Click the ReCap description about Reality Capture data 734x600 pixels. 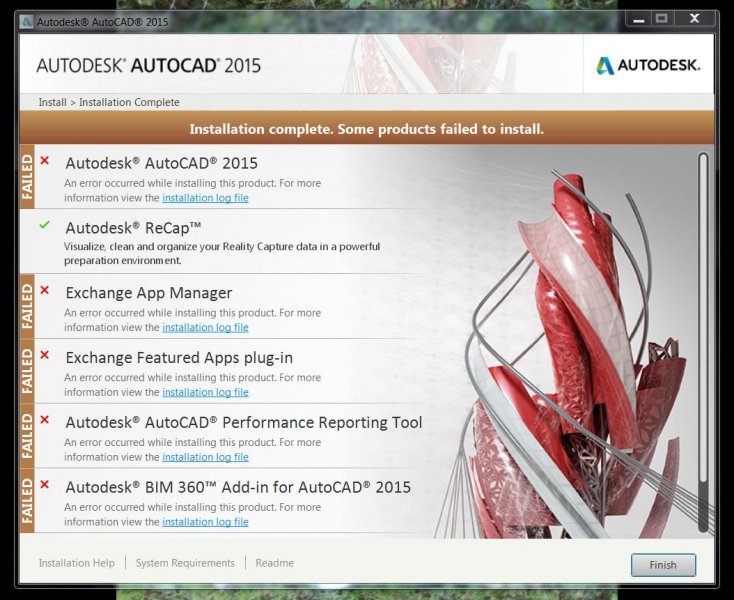click(x=222, y=253)
